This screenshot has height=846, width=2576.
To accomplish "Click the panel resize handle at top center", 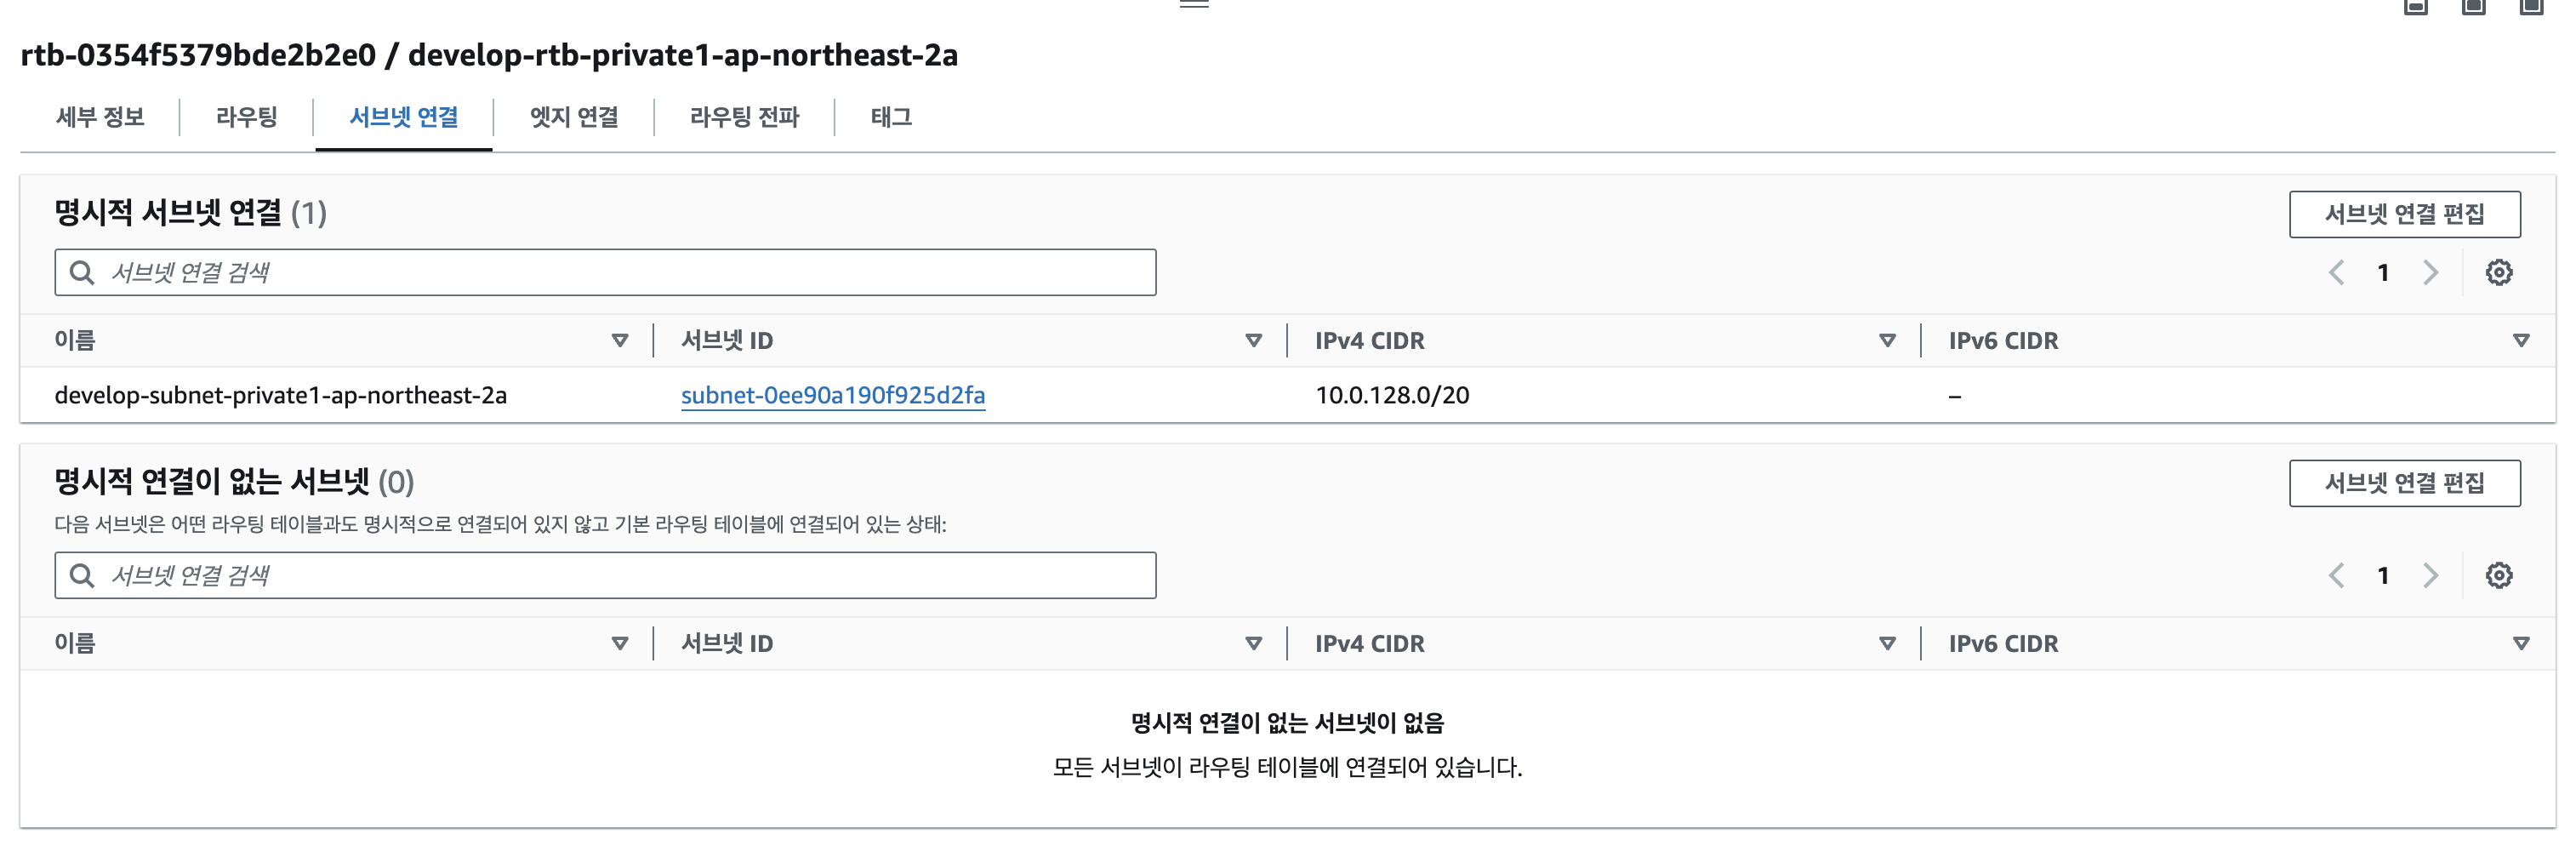I will (x=1194, y=4).
